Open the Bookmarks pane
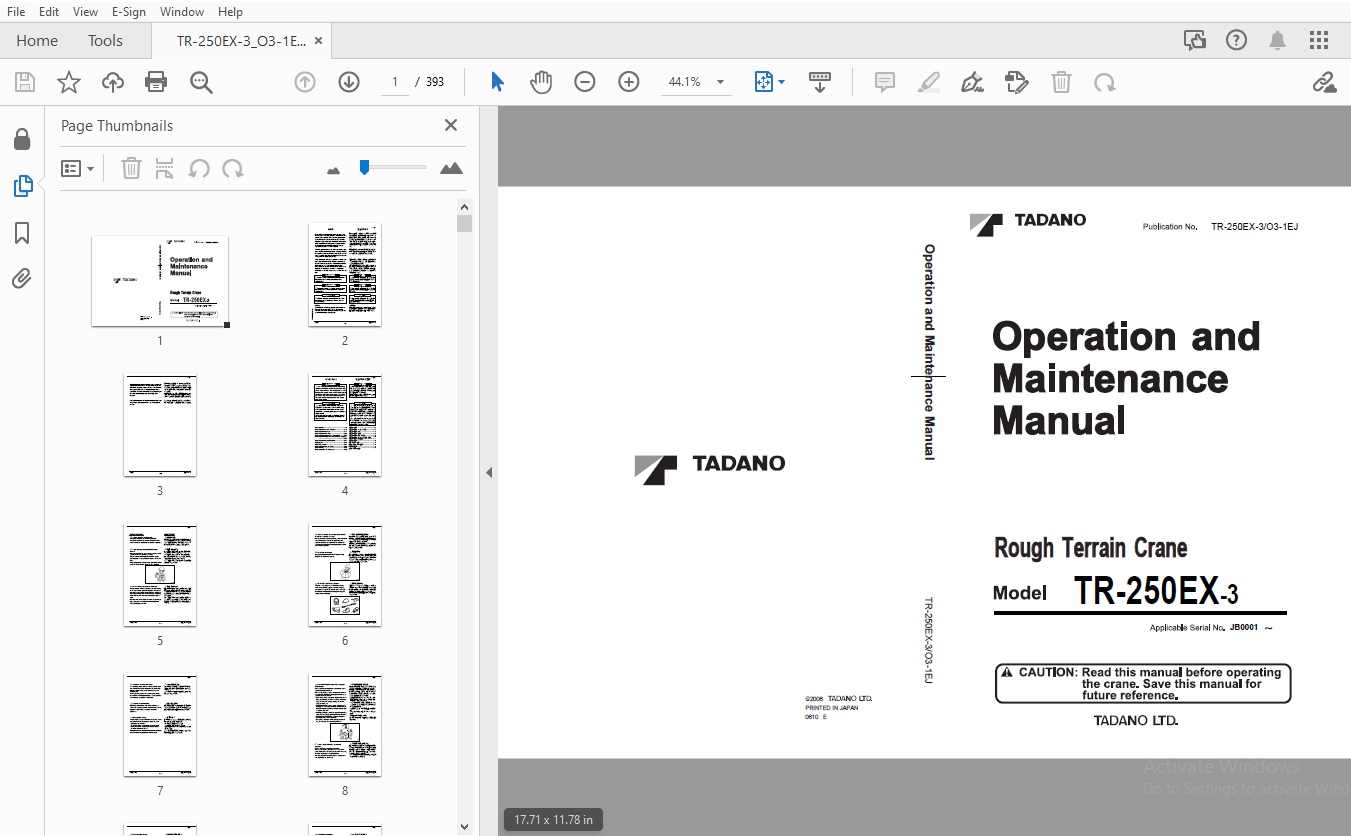The image size is (1351, 836). 22,233
